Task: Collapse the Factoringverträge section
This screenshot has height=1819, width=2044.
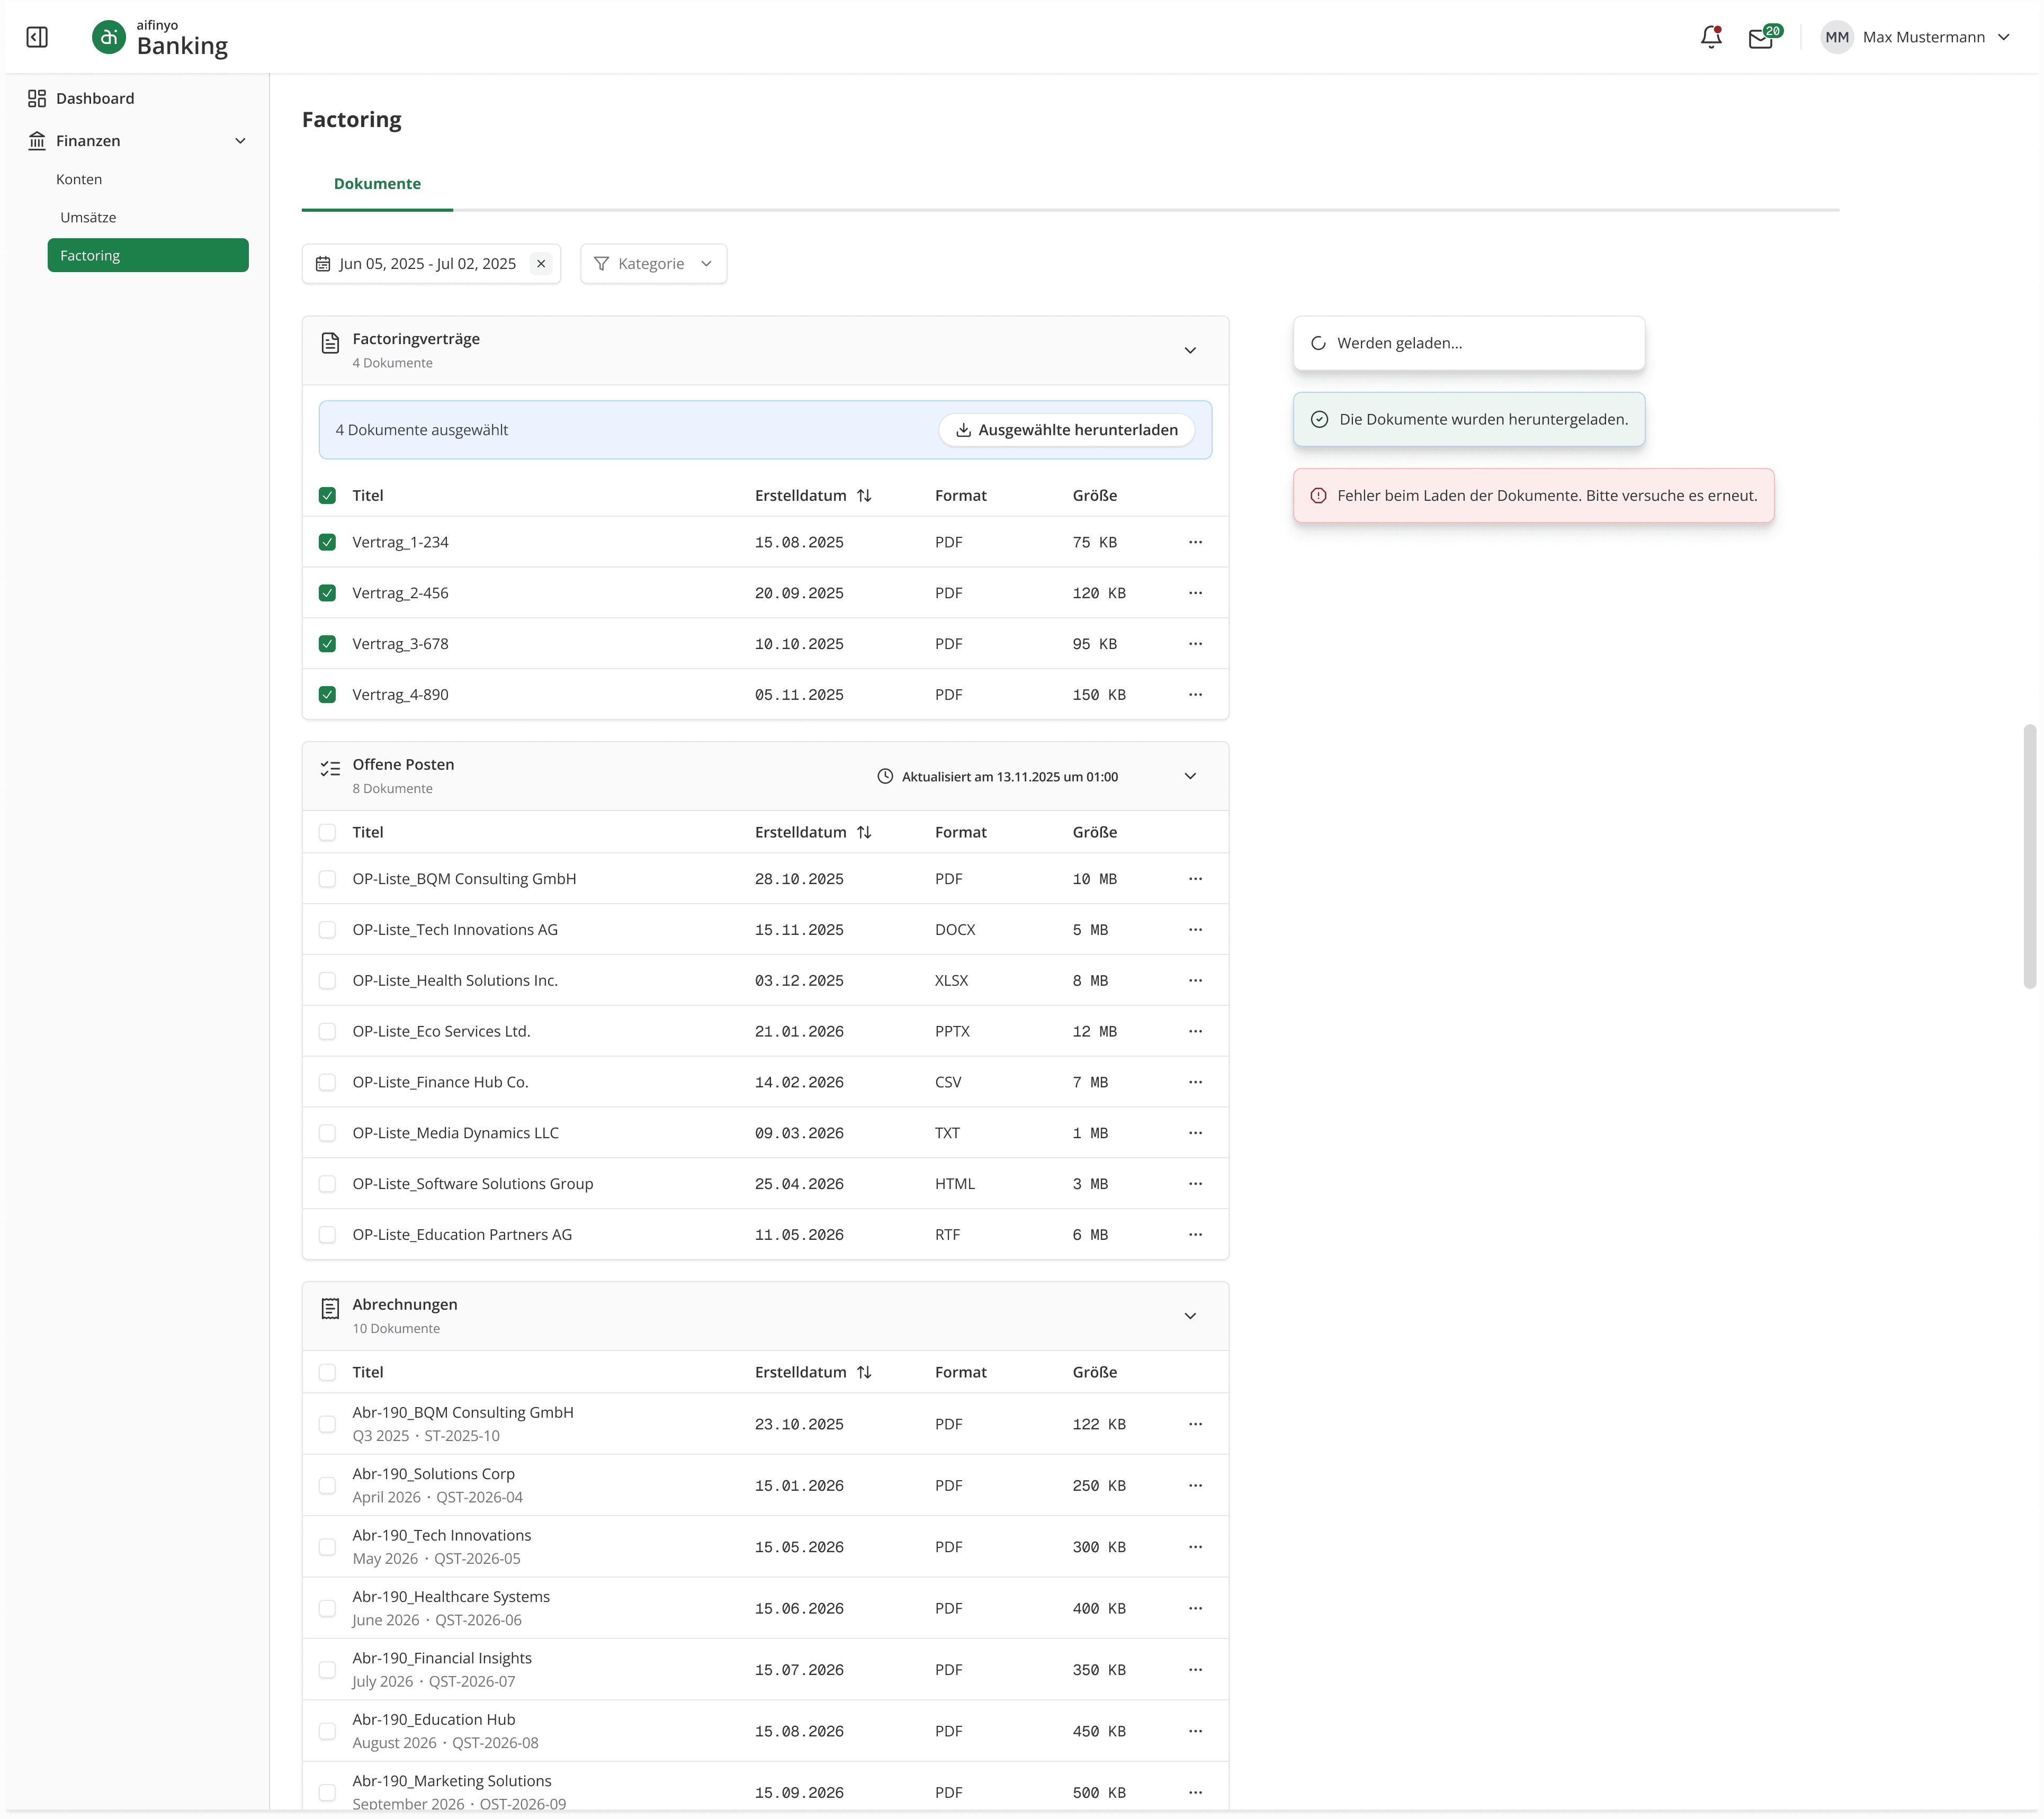Action: click(x=1190, y=350)
